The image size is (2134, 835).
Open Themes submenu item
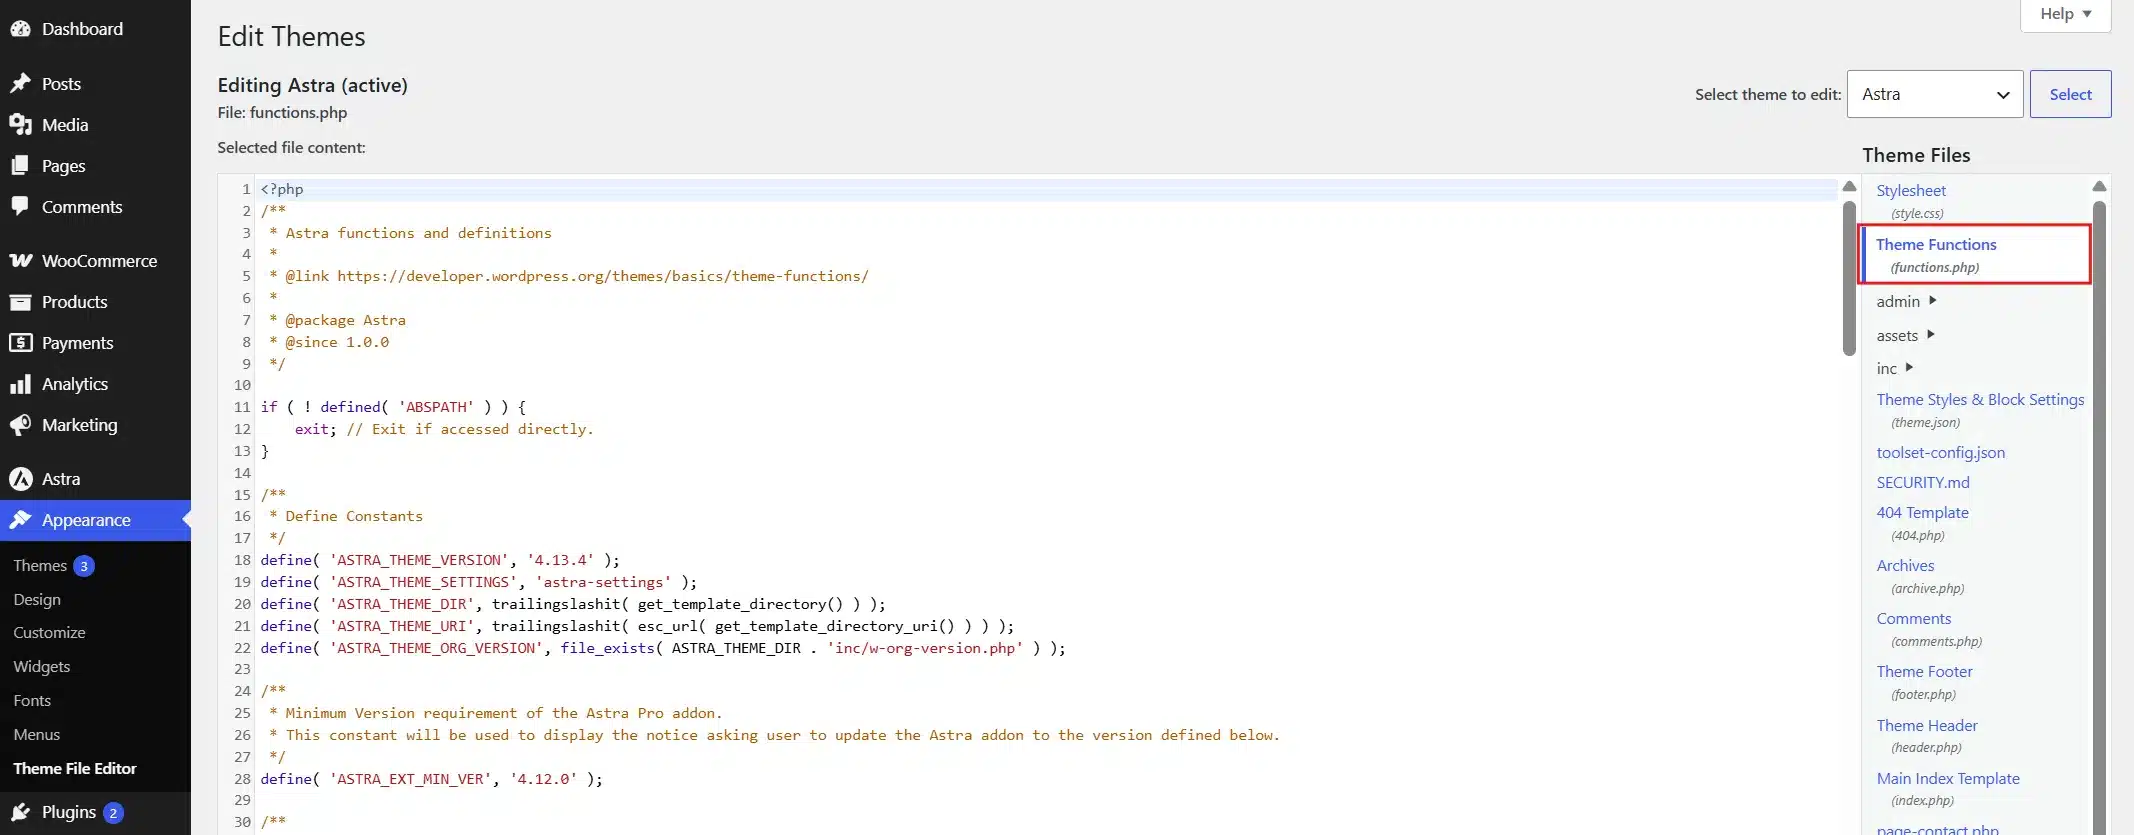pyautogui.click(x=40, y=565)
